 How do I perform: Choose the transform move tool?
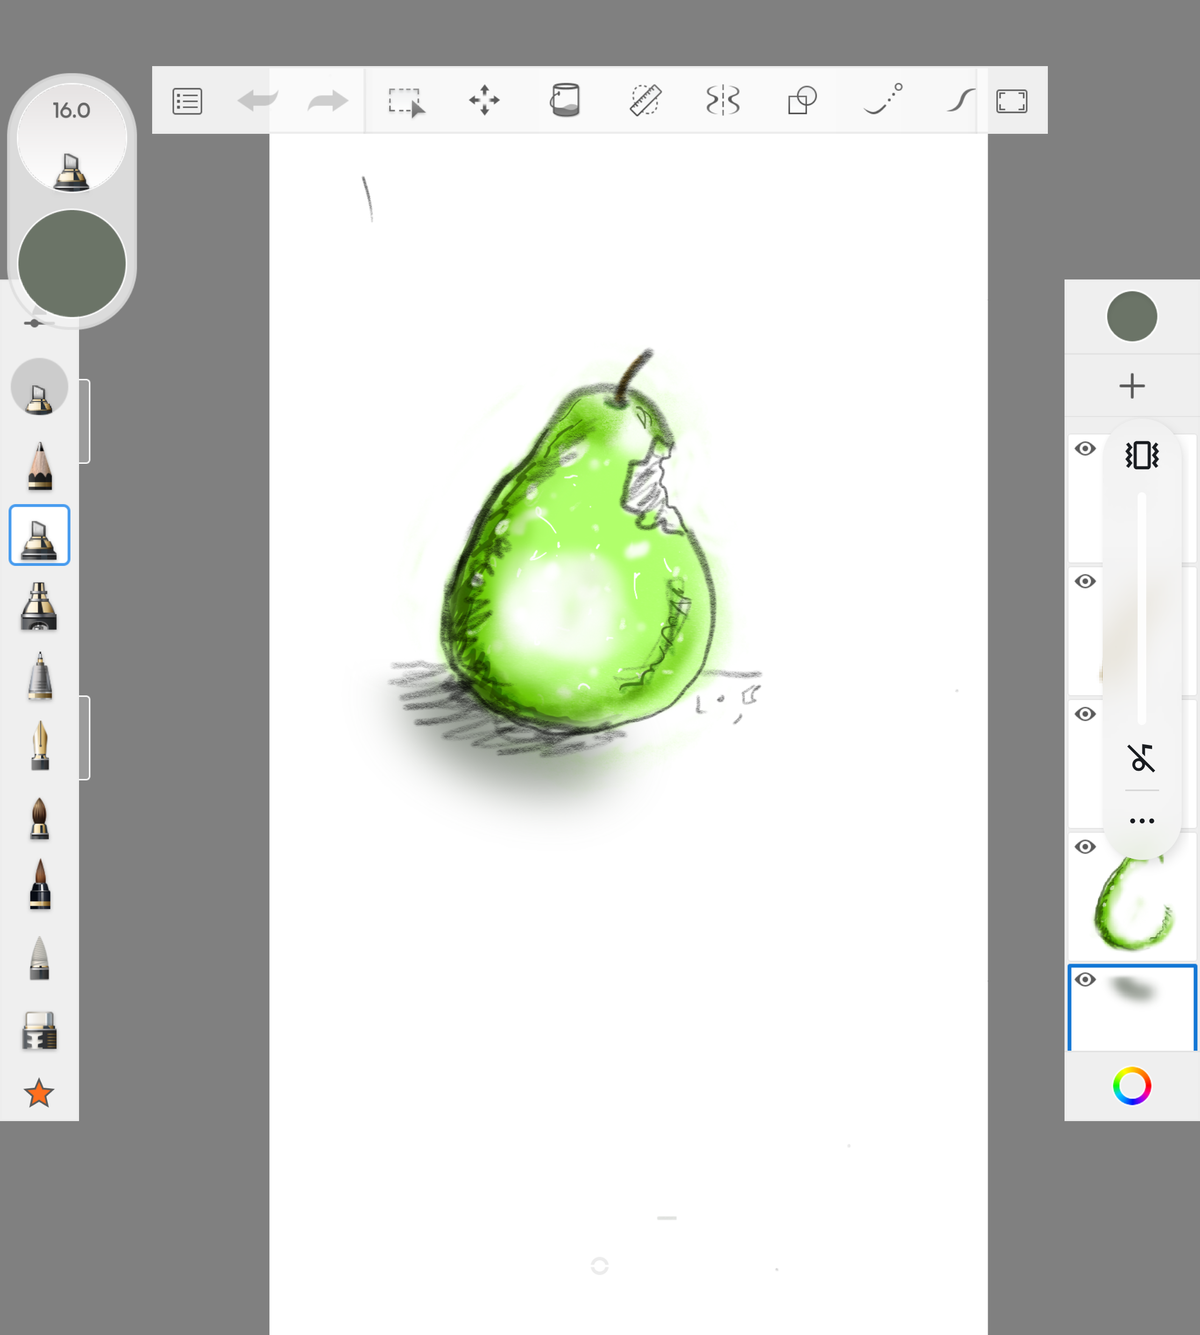484,100
